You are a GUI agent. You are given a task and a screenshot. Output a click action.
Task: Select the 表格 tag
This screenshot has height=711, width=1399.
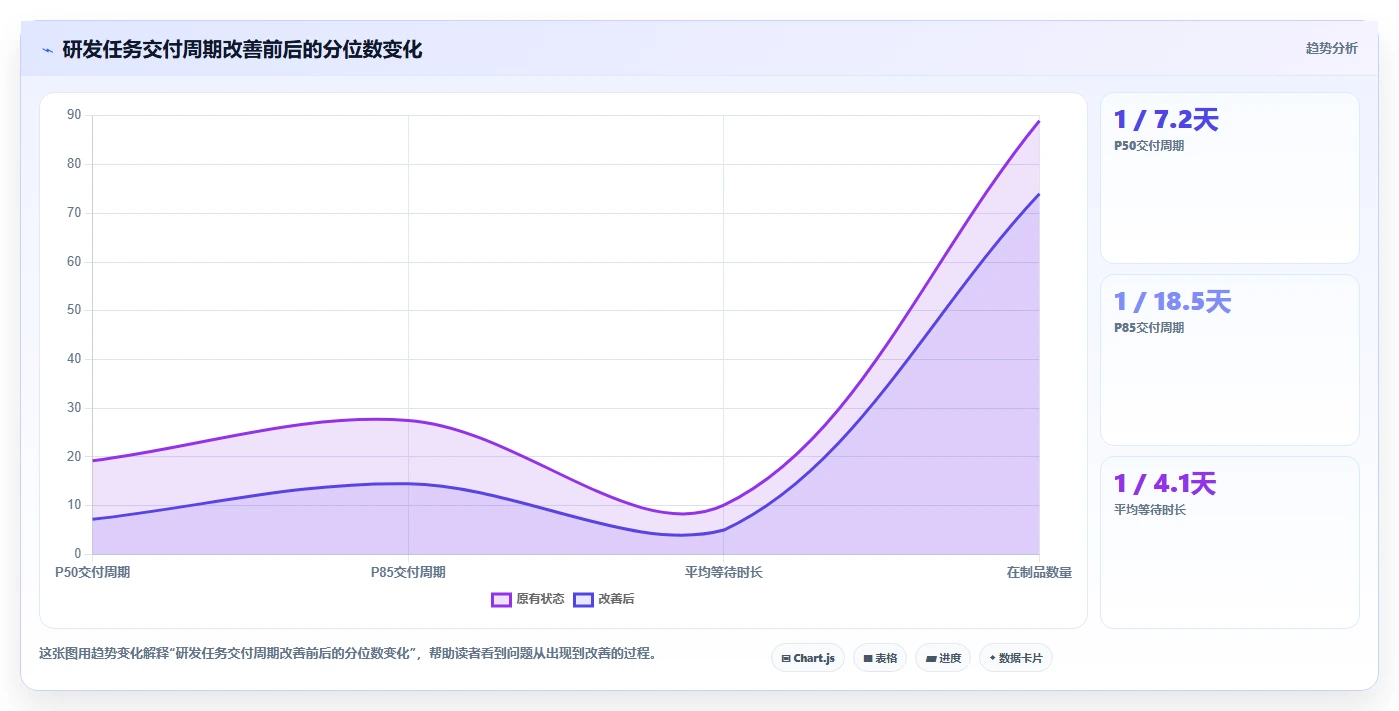coord(880,658)
